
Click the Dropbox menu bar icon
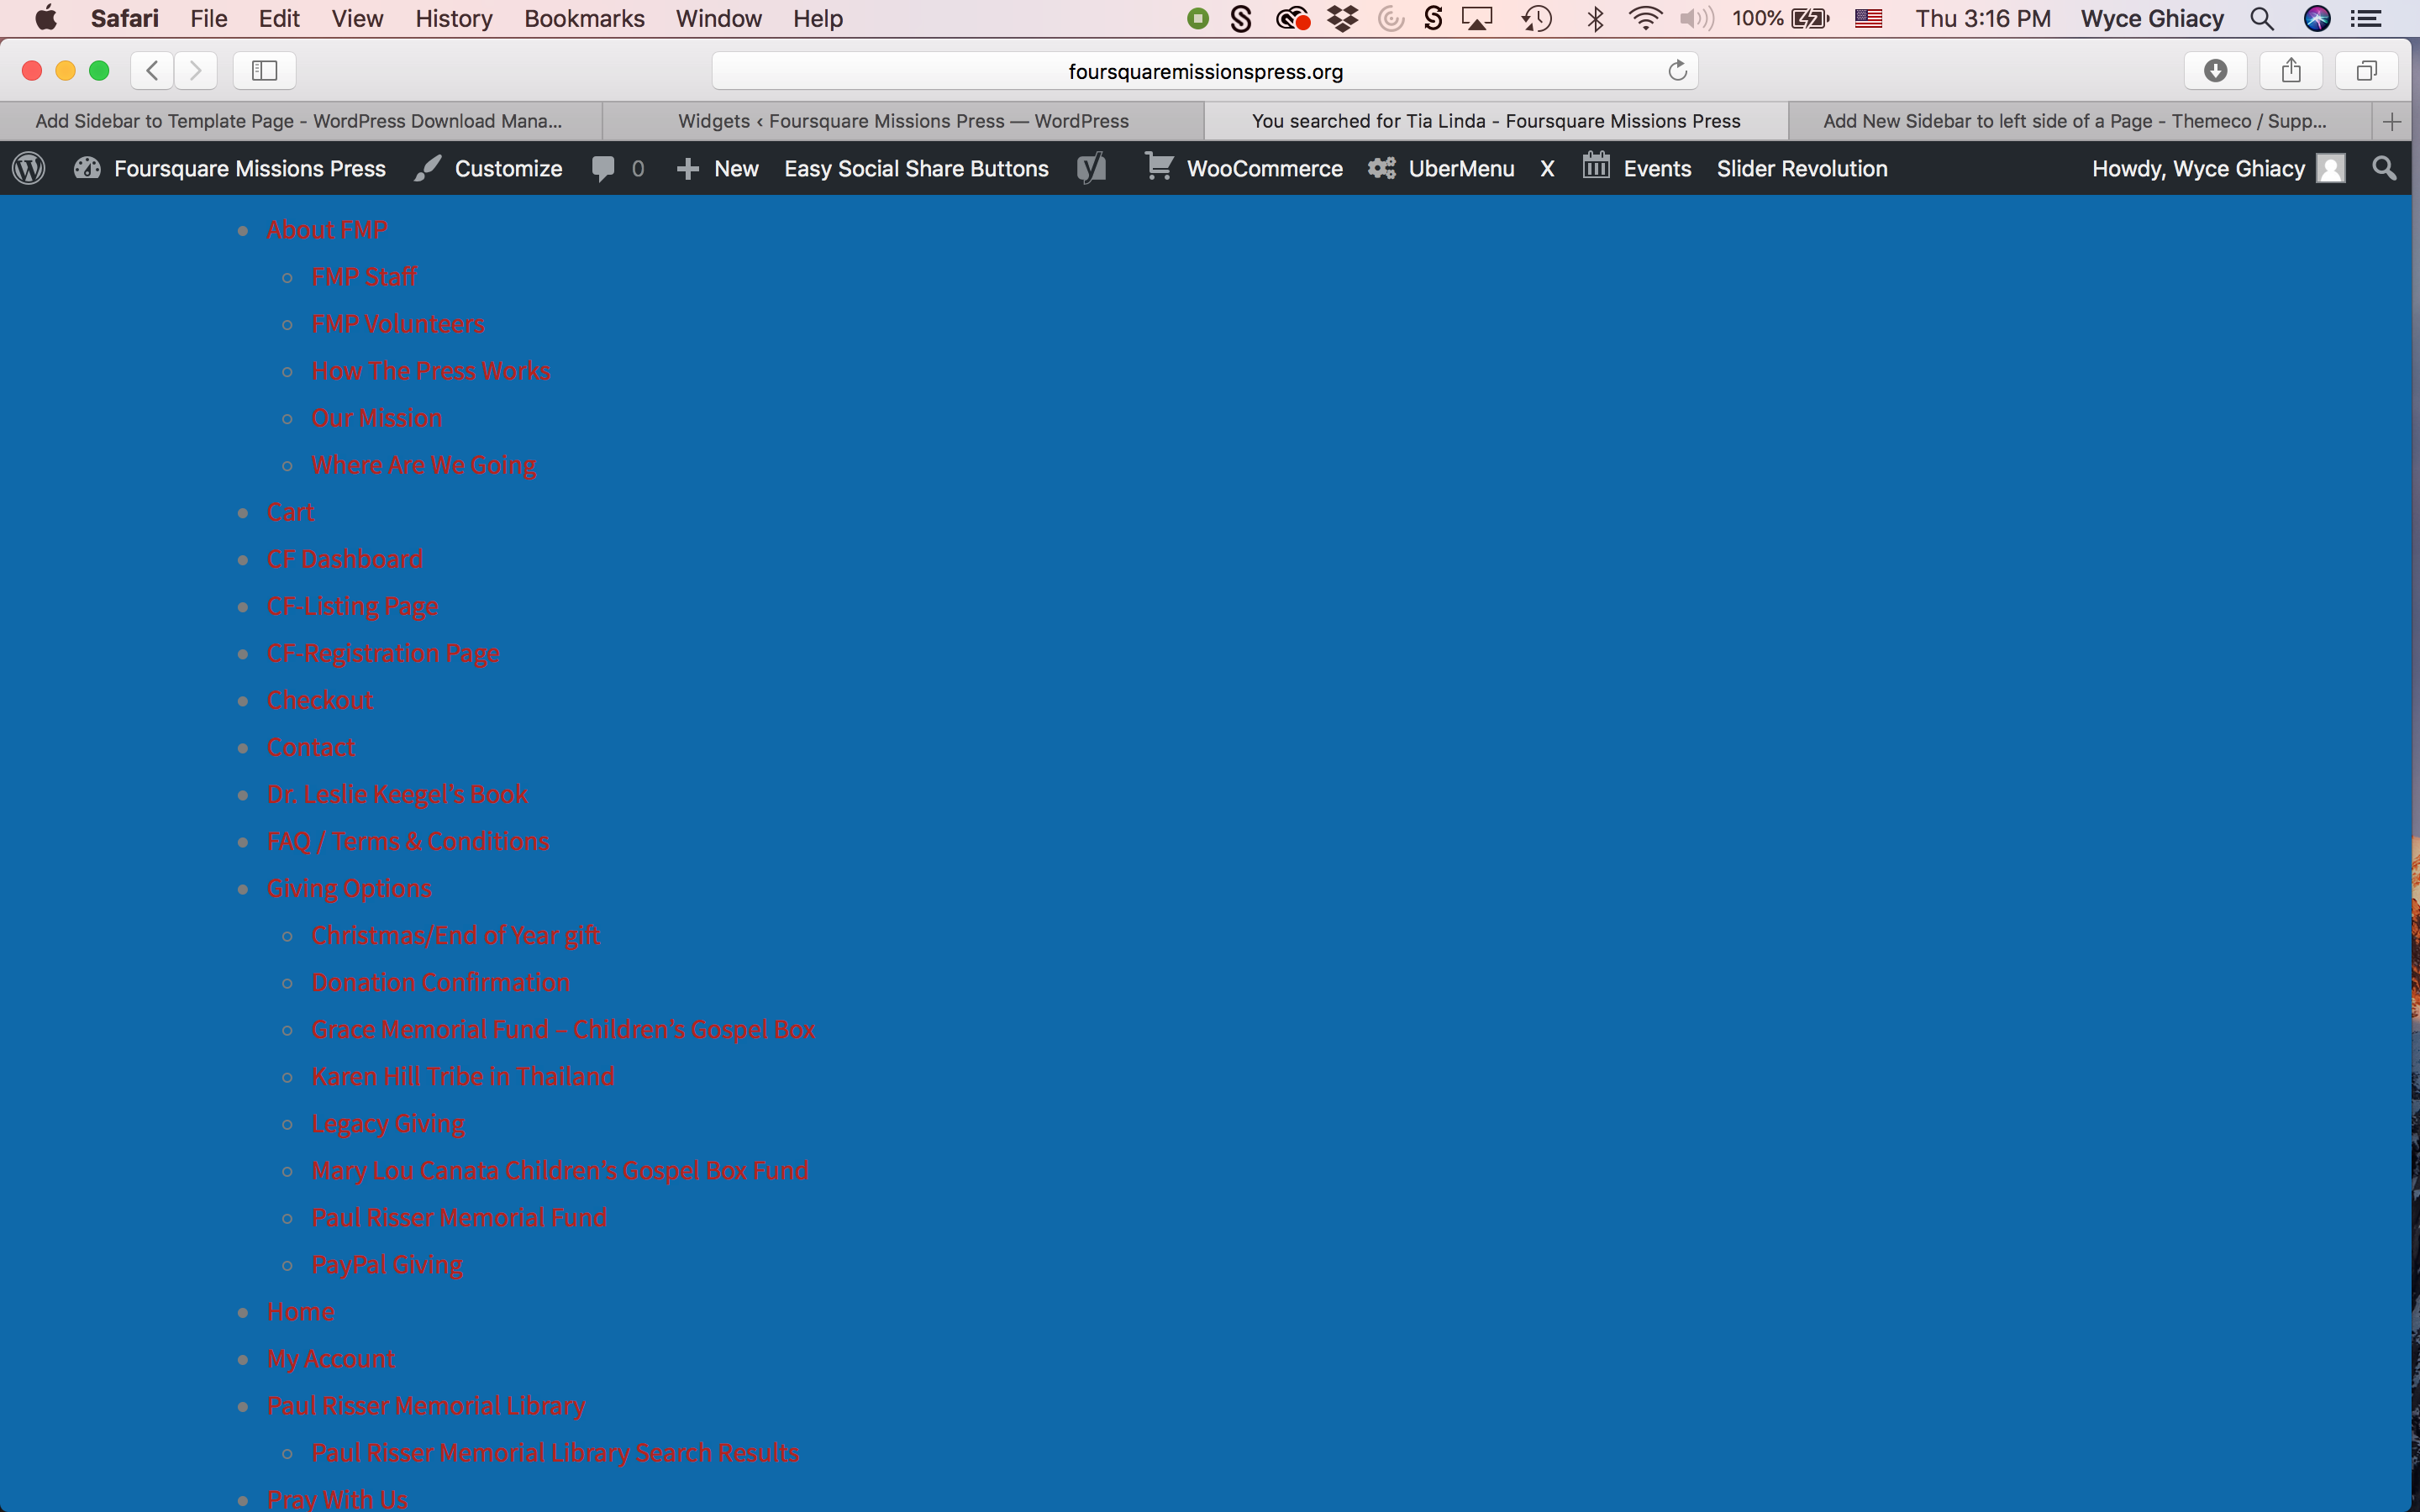1343,18
